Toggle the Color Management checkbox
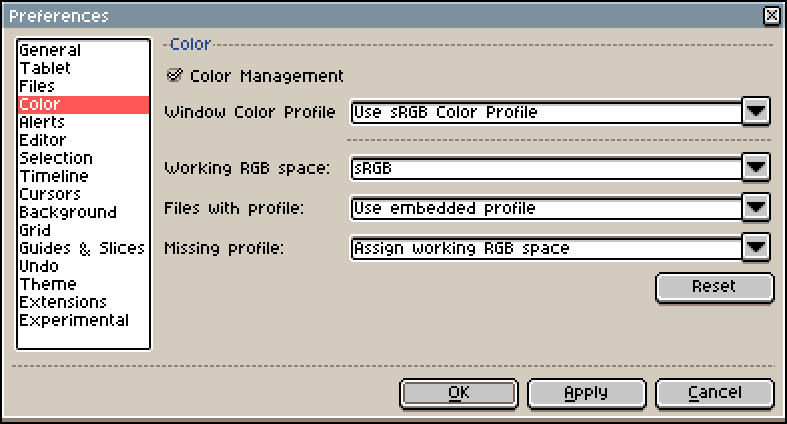The image size is (787, 424). [176, 75]
